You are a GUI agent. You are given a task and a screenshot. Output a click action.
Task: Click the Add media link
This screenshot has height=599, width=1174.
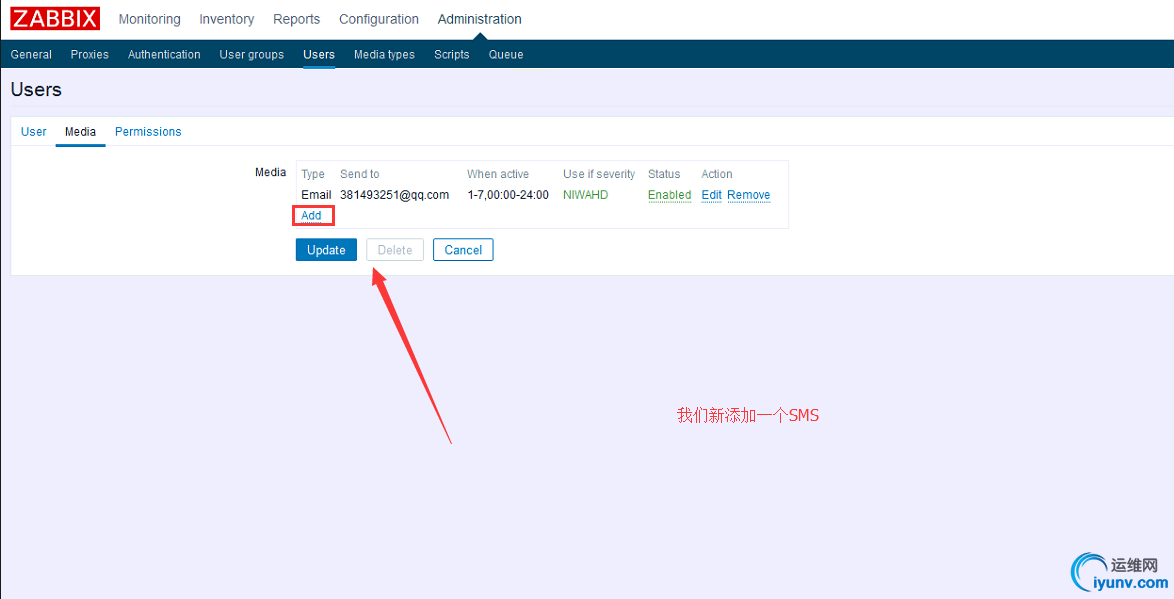(311, 216)
